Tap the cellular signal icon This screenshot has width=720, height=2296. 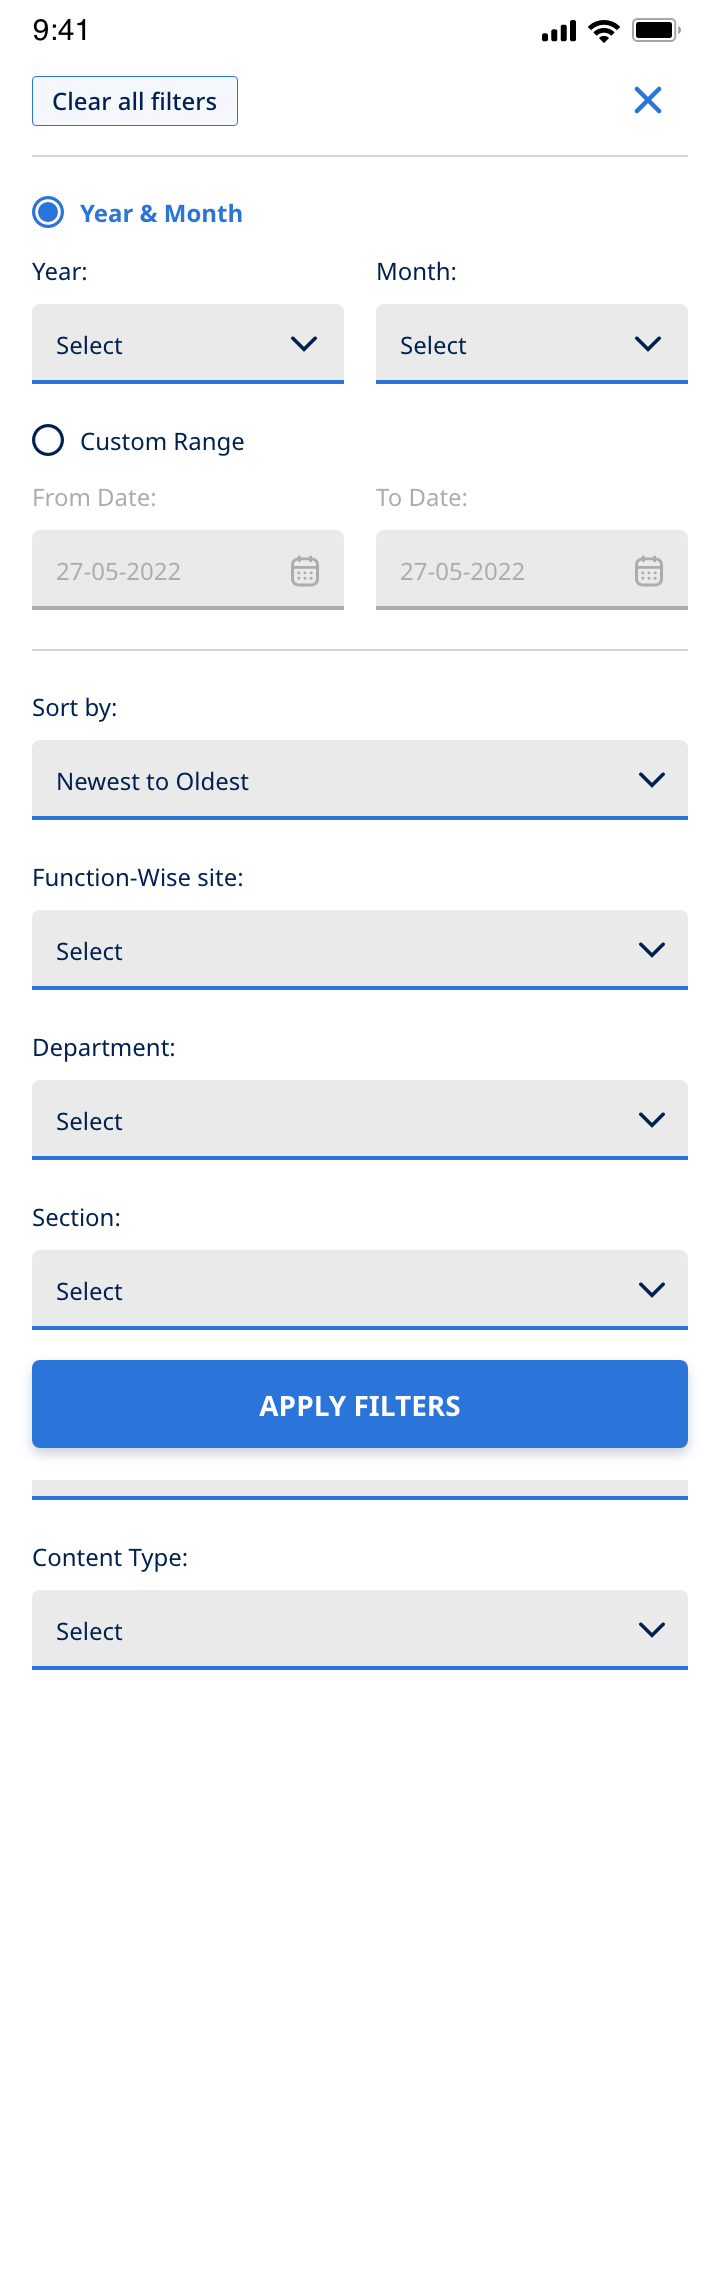[559, 32]
